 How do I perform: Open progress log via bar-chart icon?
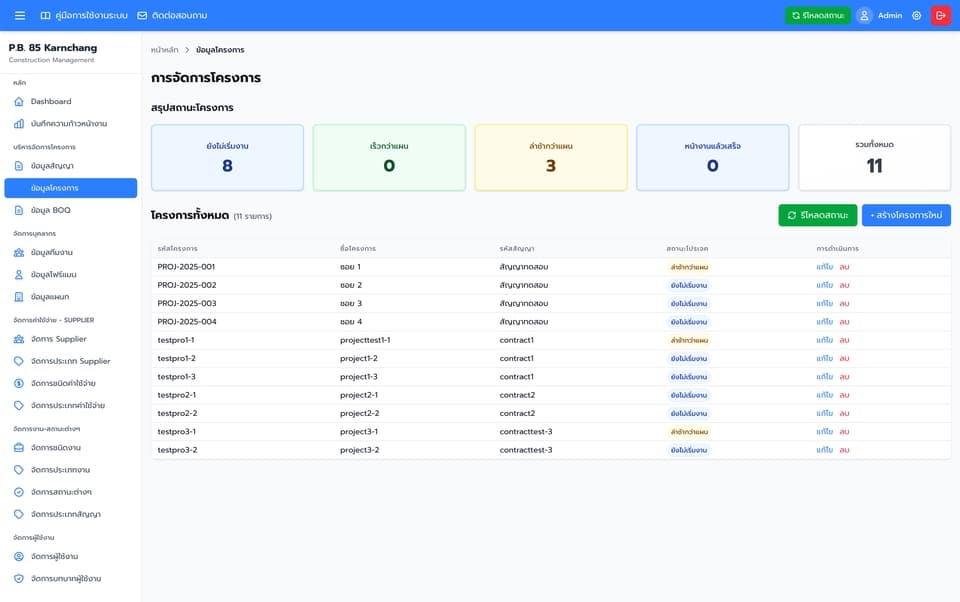click(x=19, y=124)
